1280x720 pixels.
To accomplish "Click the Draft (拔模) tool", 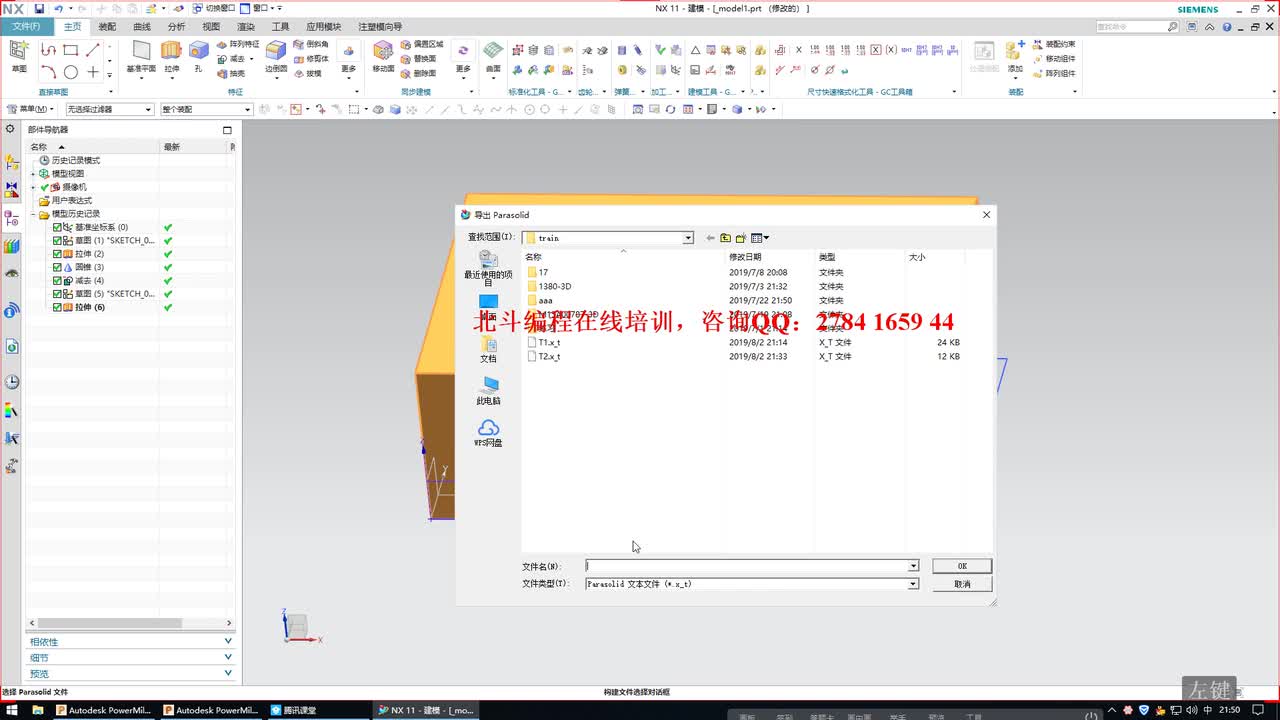I will point(307,73).
